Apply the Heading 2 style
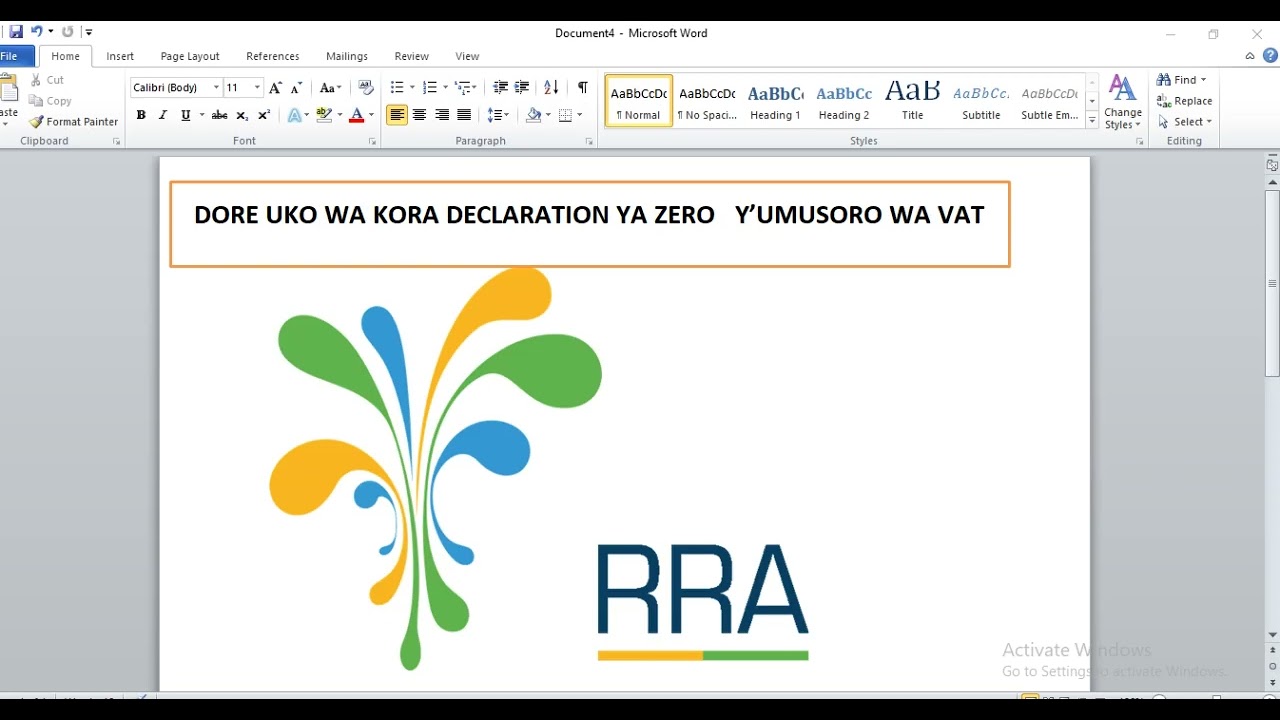 [844, 101]
